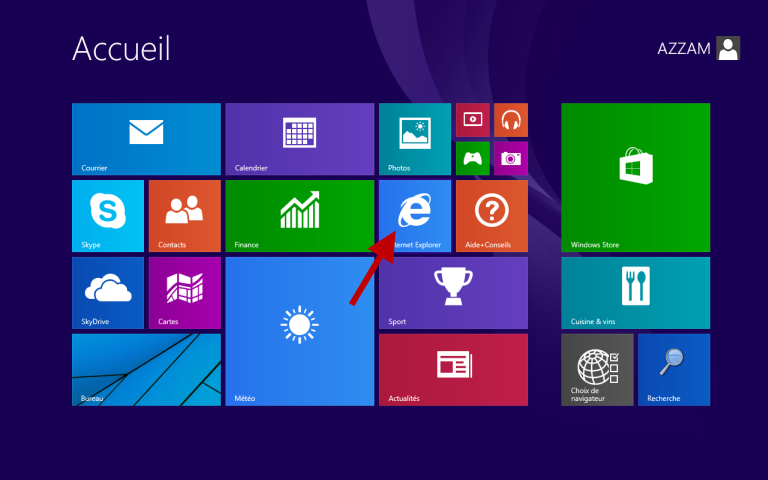Open the Météo weather tile
768x480 pixels.
click(x=300, y=331)
